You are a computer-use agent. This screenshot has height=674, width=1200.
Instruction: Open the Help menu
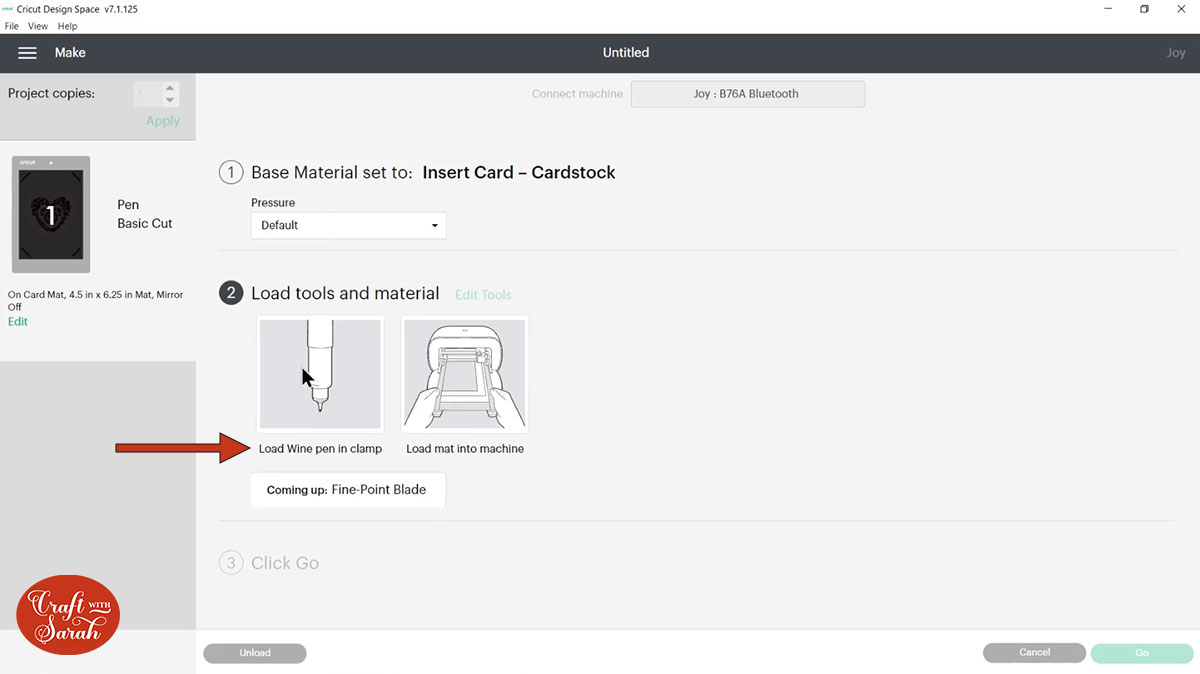67,26
